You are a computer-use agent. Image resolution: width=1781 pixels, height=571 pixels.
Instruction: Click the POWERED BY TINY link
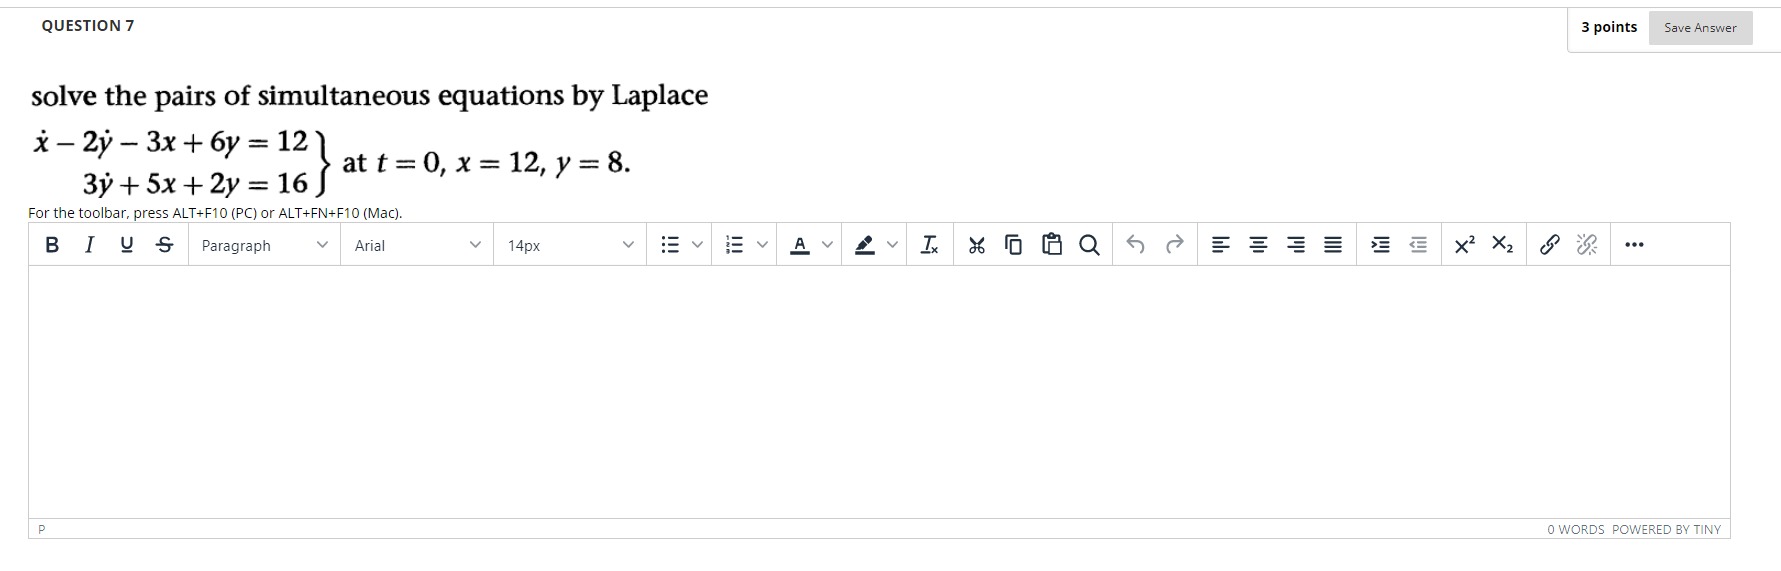(x=1666, y=530)
